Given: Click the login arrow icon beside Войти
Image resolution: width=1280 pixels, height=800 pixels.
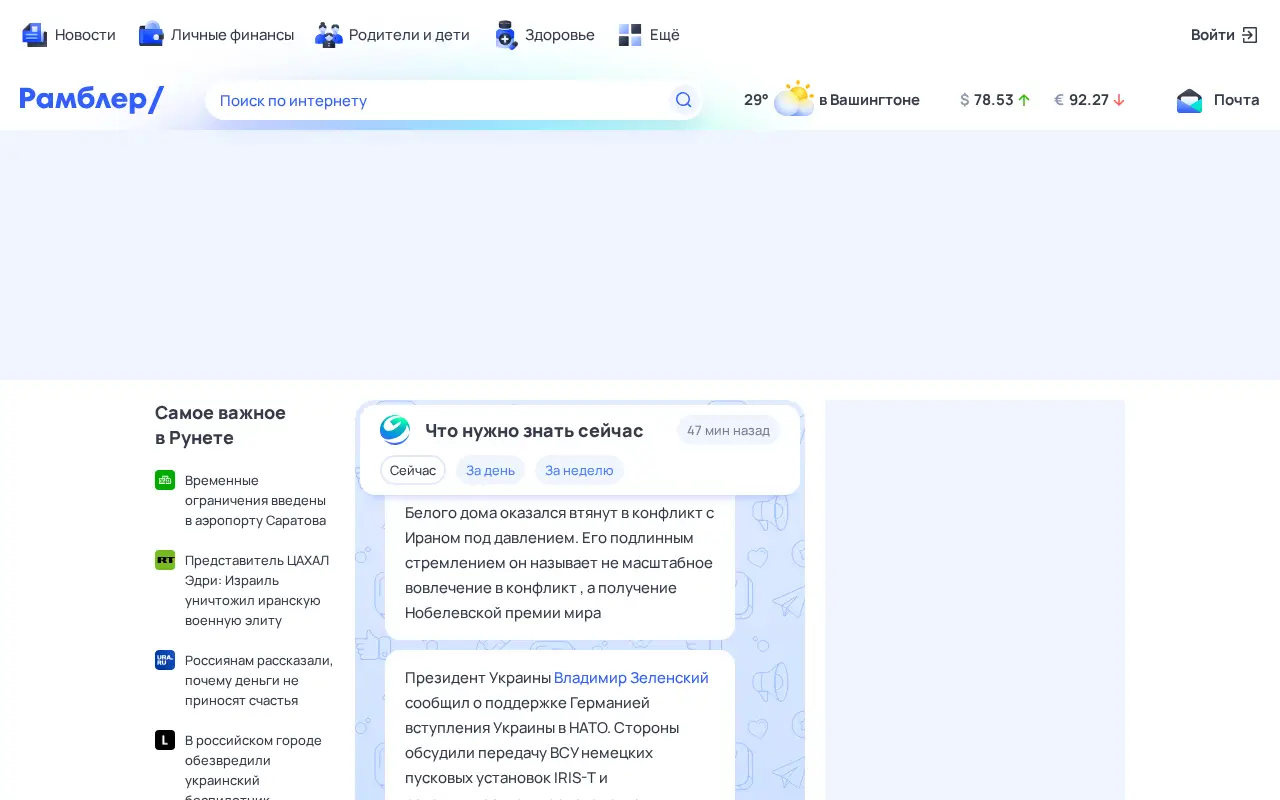Looking at the screenshot, I should tap(1250, 35).
